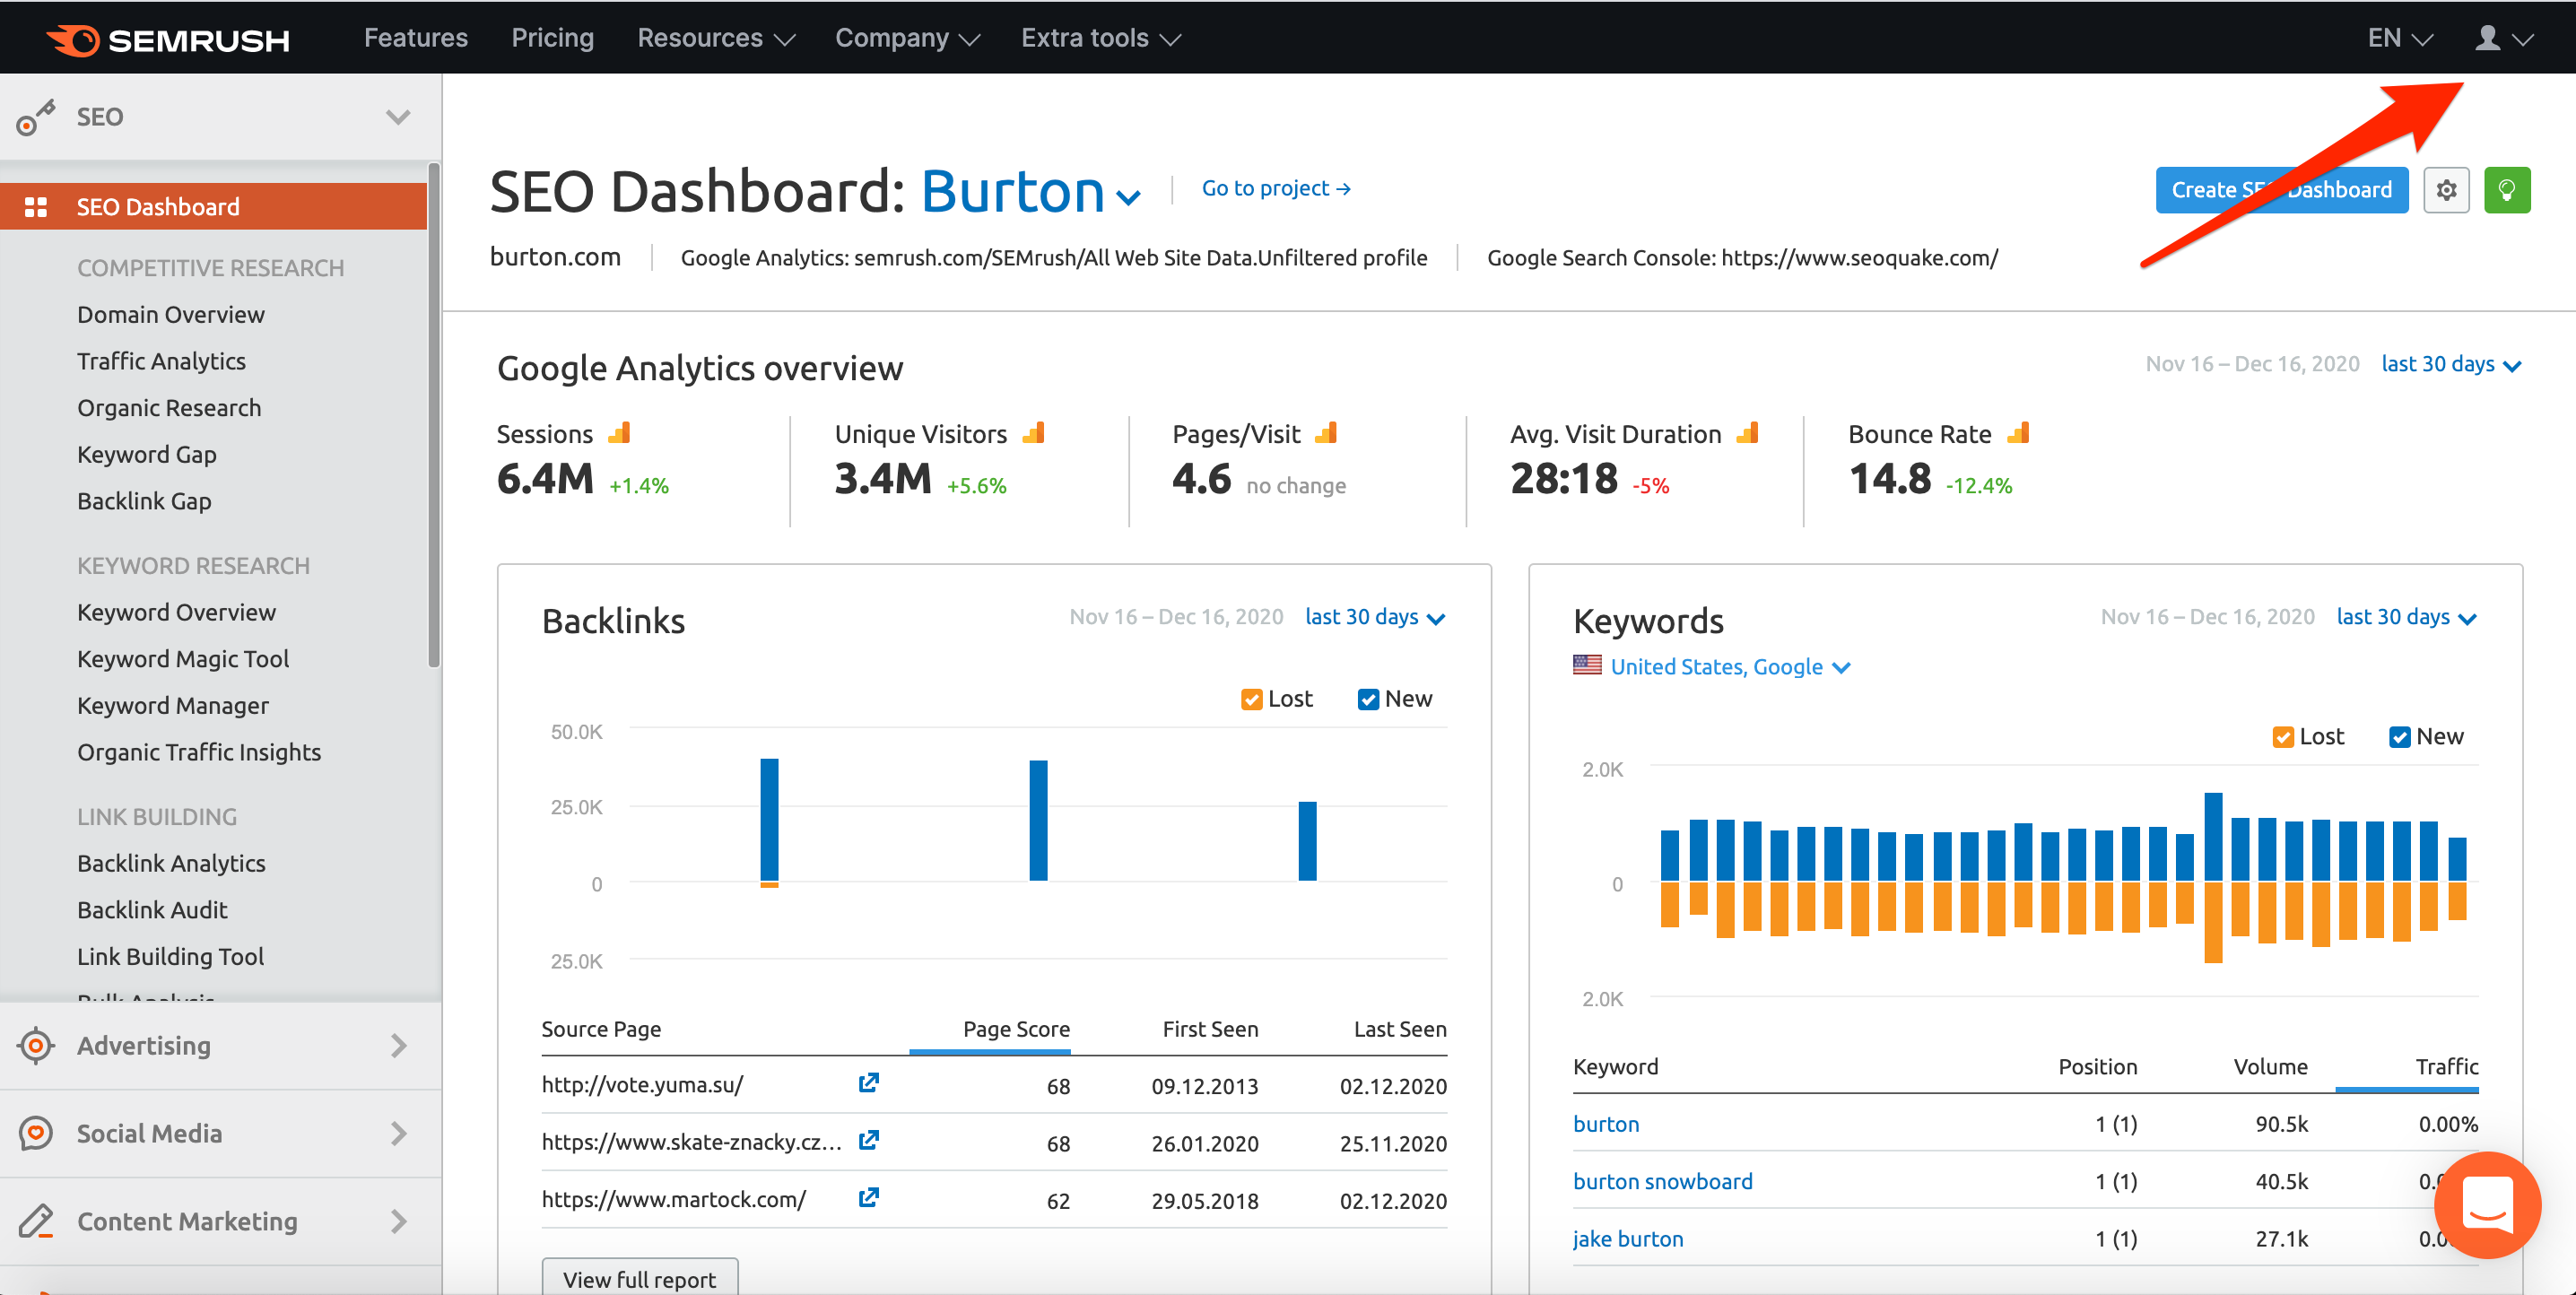Viewport: 2576px width, 1295px height.
Task: Open Backlinks last 30 days dropdown
Action: click(x=1374, y=617)
